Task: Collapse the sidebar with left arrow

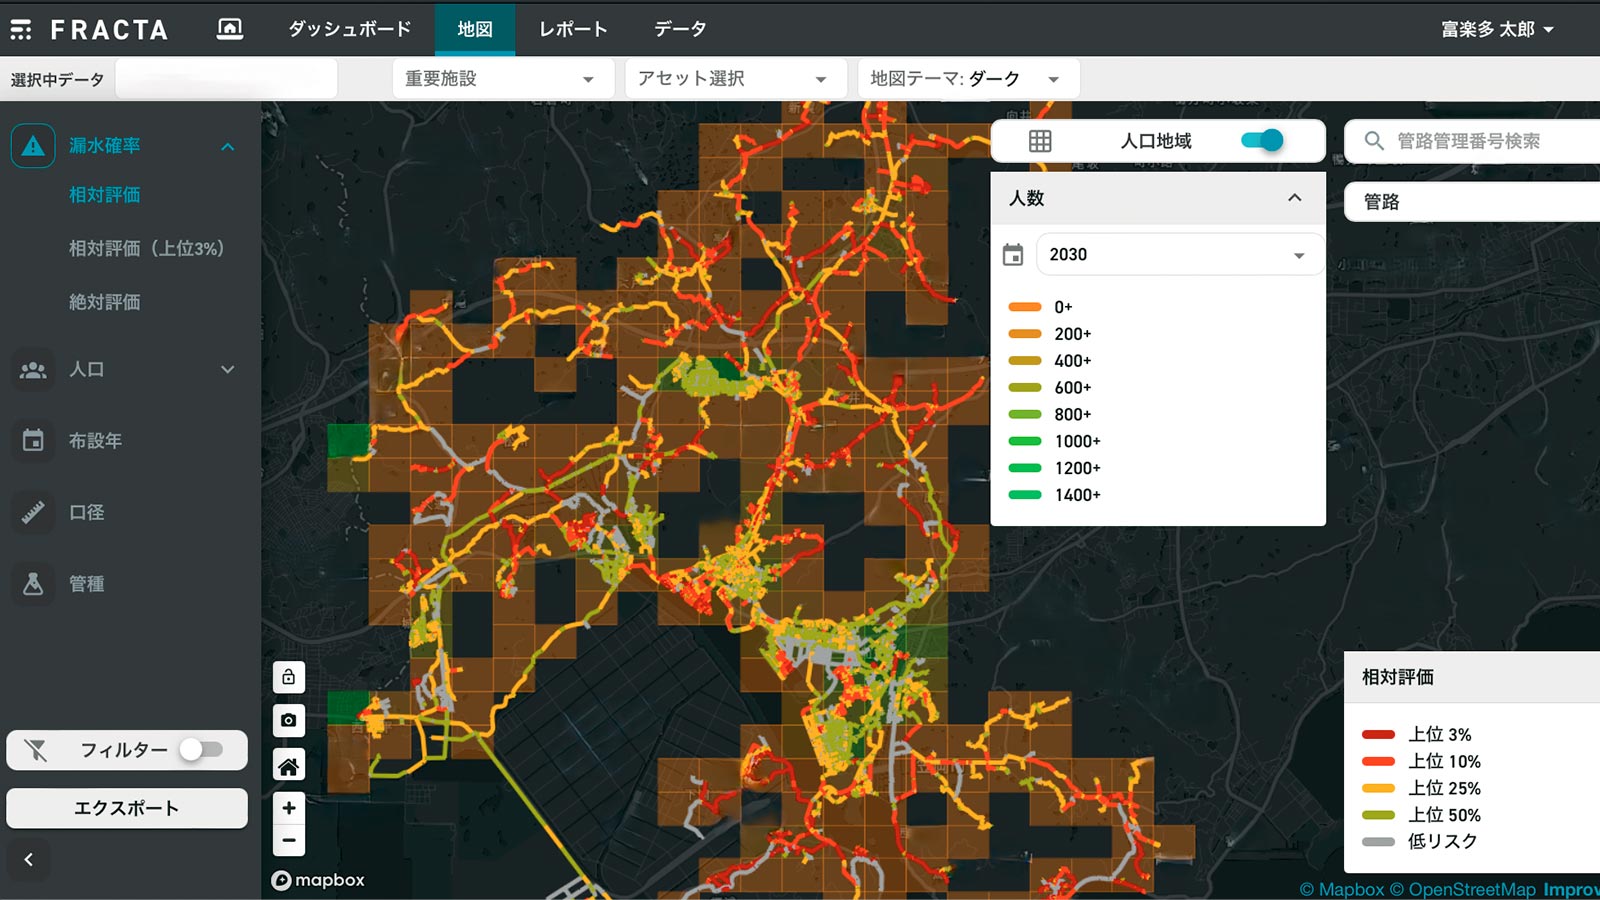Action: coord(29,859)
